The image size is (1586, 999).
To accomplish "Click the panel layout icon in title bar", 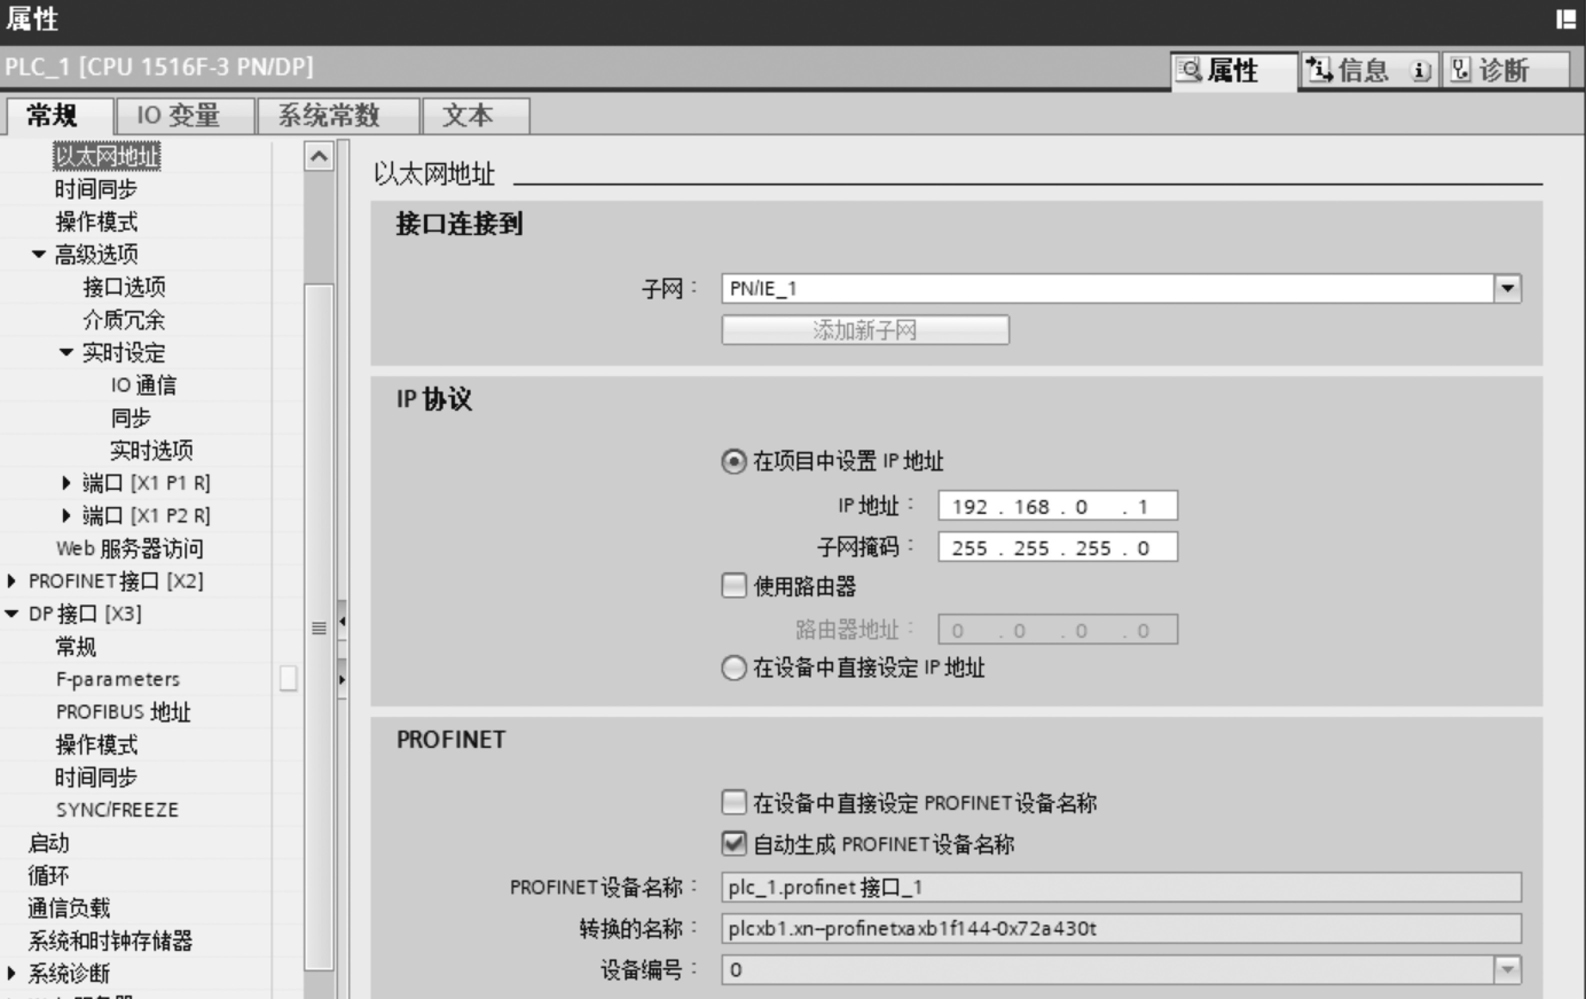I will pyautogui.click(x=1566, y=19).
